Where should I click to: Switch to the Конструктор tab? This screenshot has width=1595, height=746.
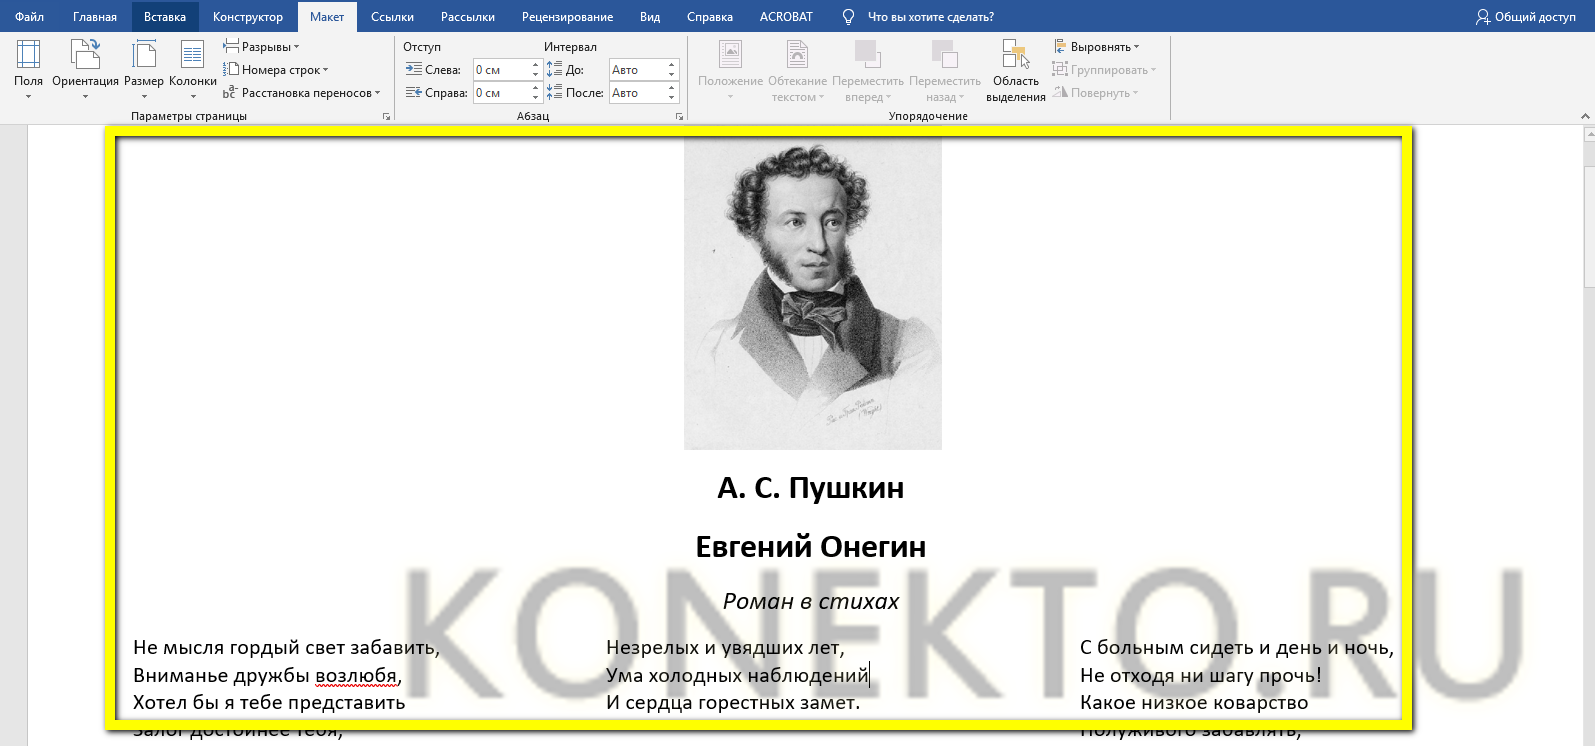click(248, 17)
